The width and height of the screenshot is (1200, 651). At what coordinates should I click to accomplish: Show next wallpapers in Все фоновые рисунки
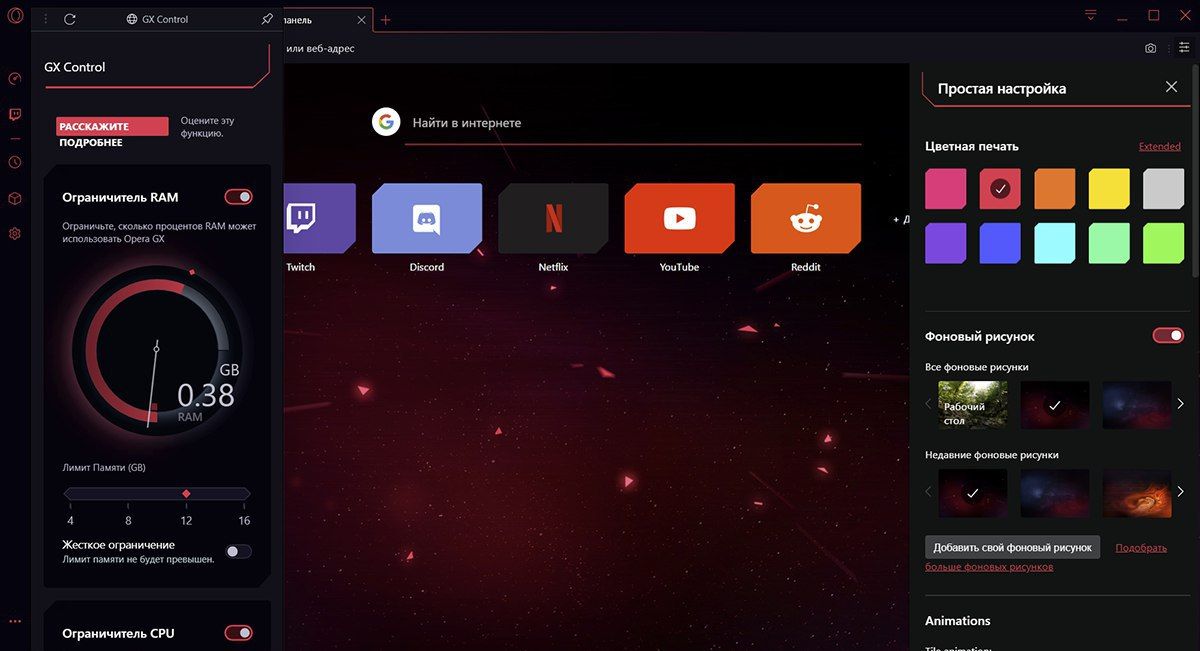pyautogui.click(x=1180, y=404)
